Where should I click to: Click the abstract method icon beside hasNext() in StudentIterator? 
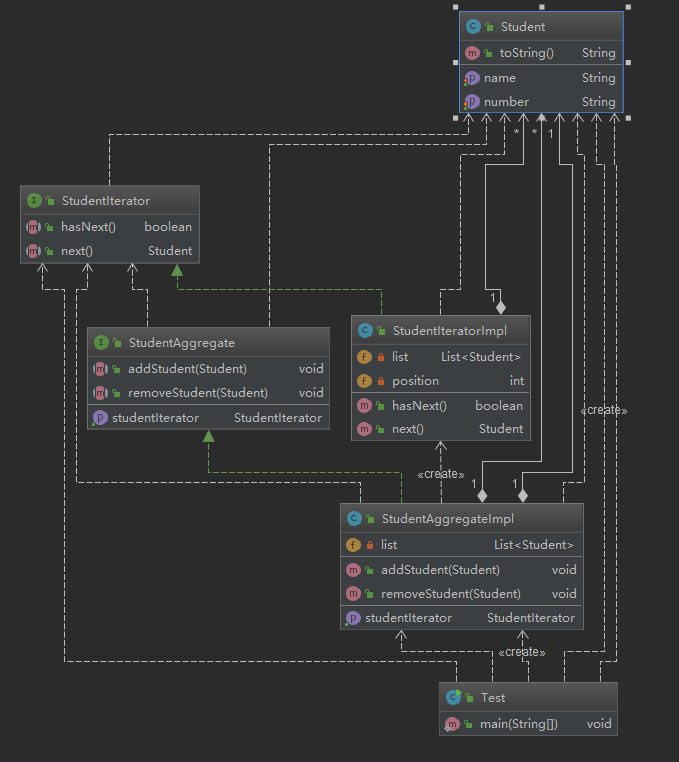[x=33, y=227]
